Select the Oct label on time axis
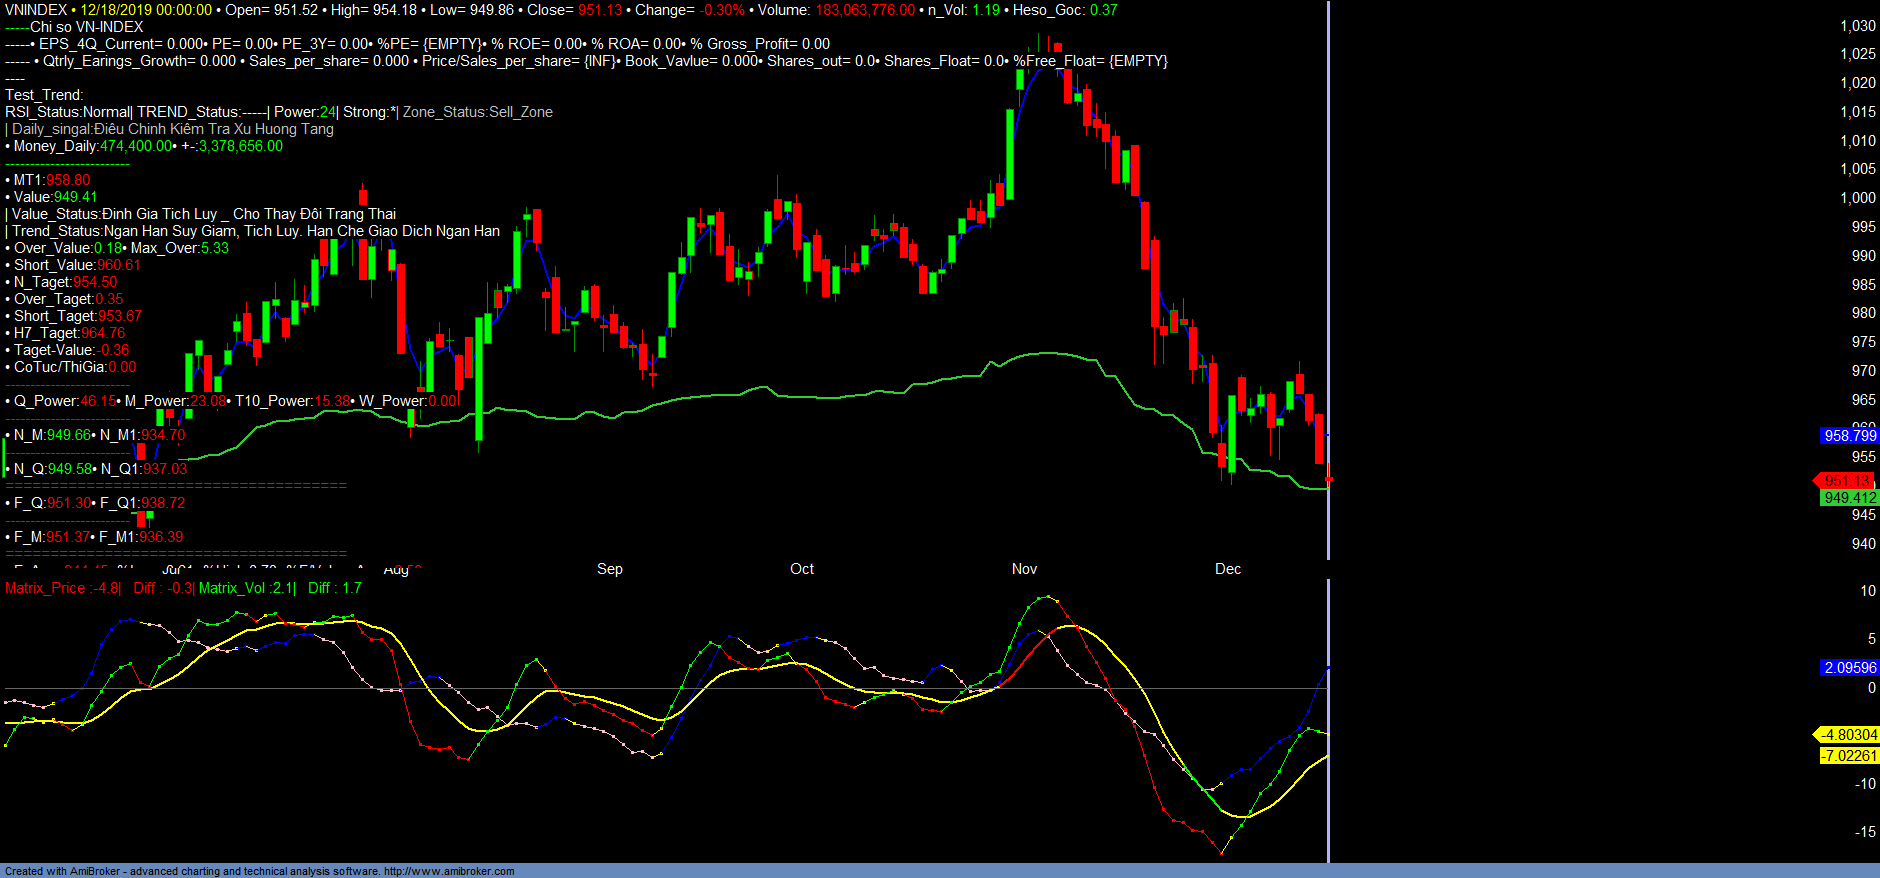Screen dimensions: 1880x878 coord(801,569)
